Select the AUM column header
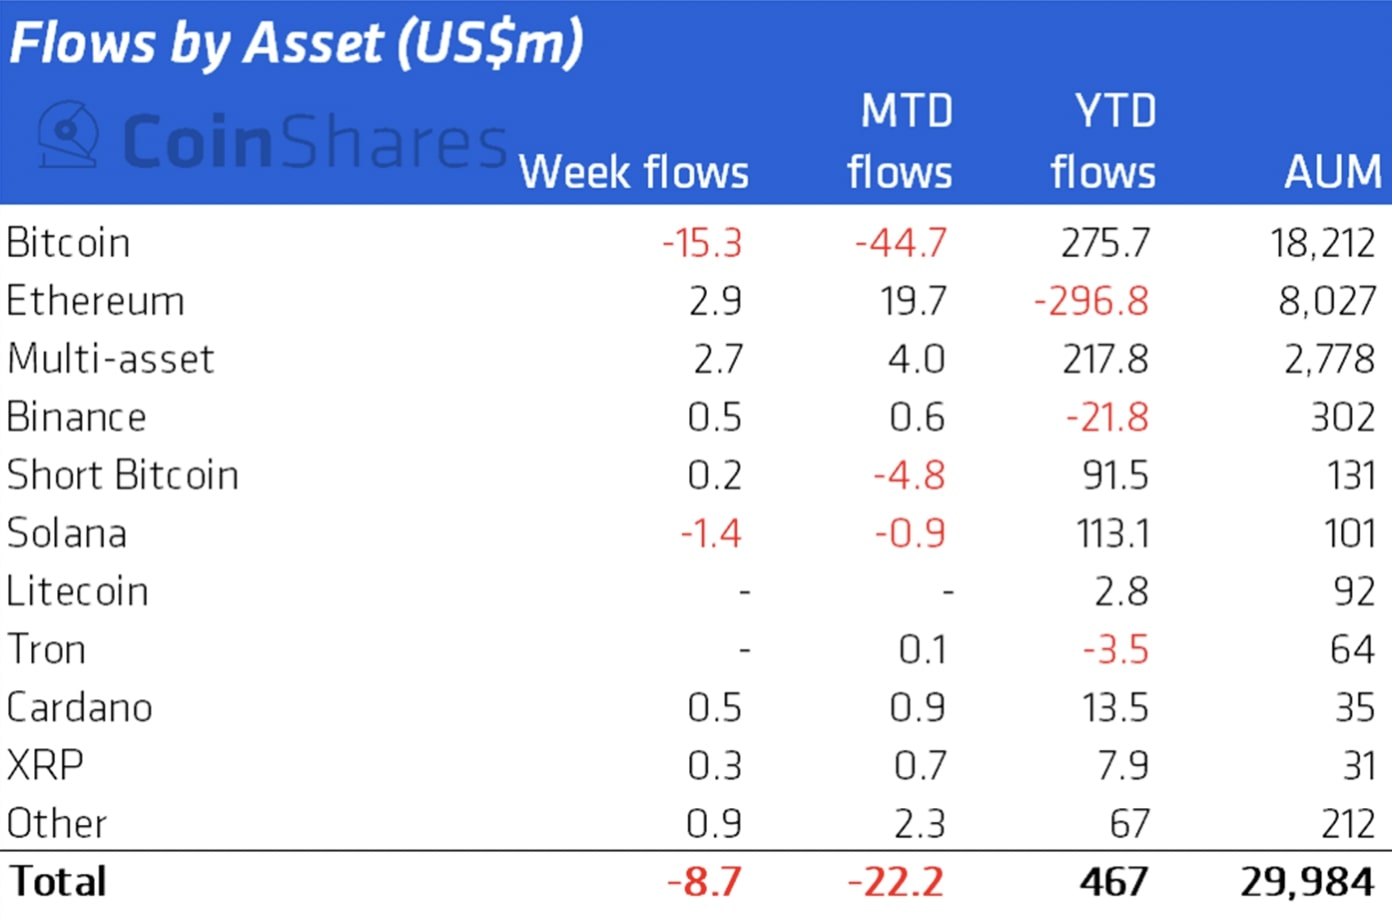This screenshot has height=920, width=1392. tap(1333, 172)
